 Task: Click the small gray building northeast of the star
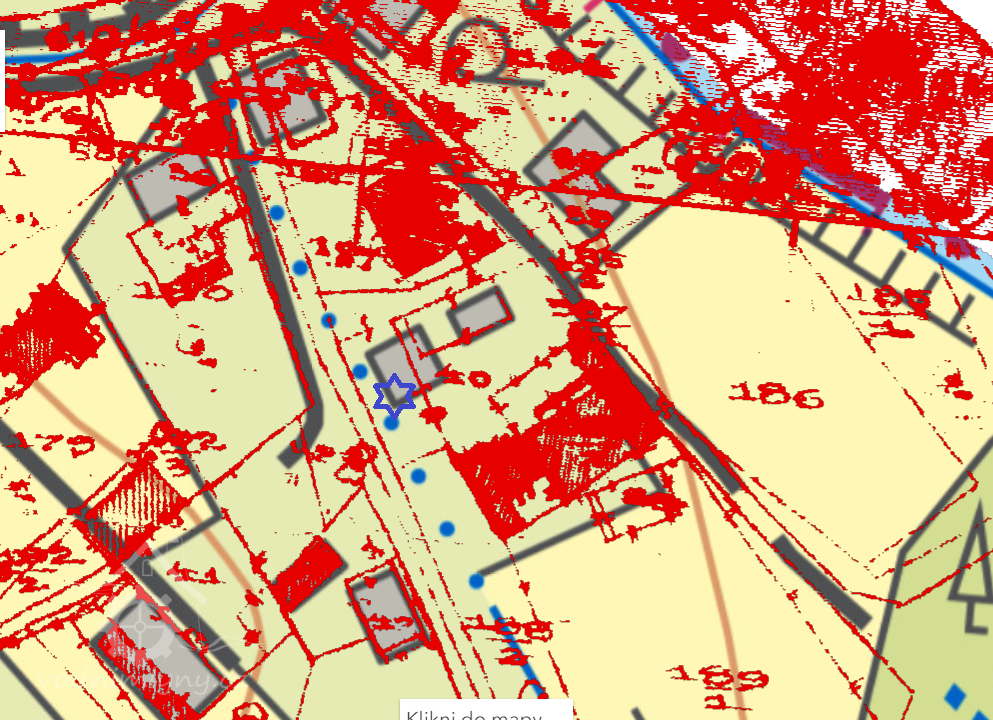479,313
